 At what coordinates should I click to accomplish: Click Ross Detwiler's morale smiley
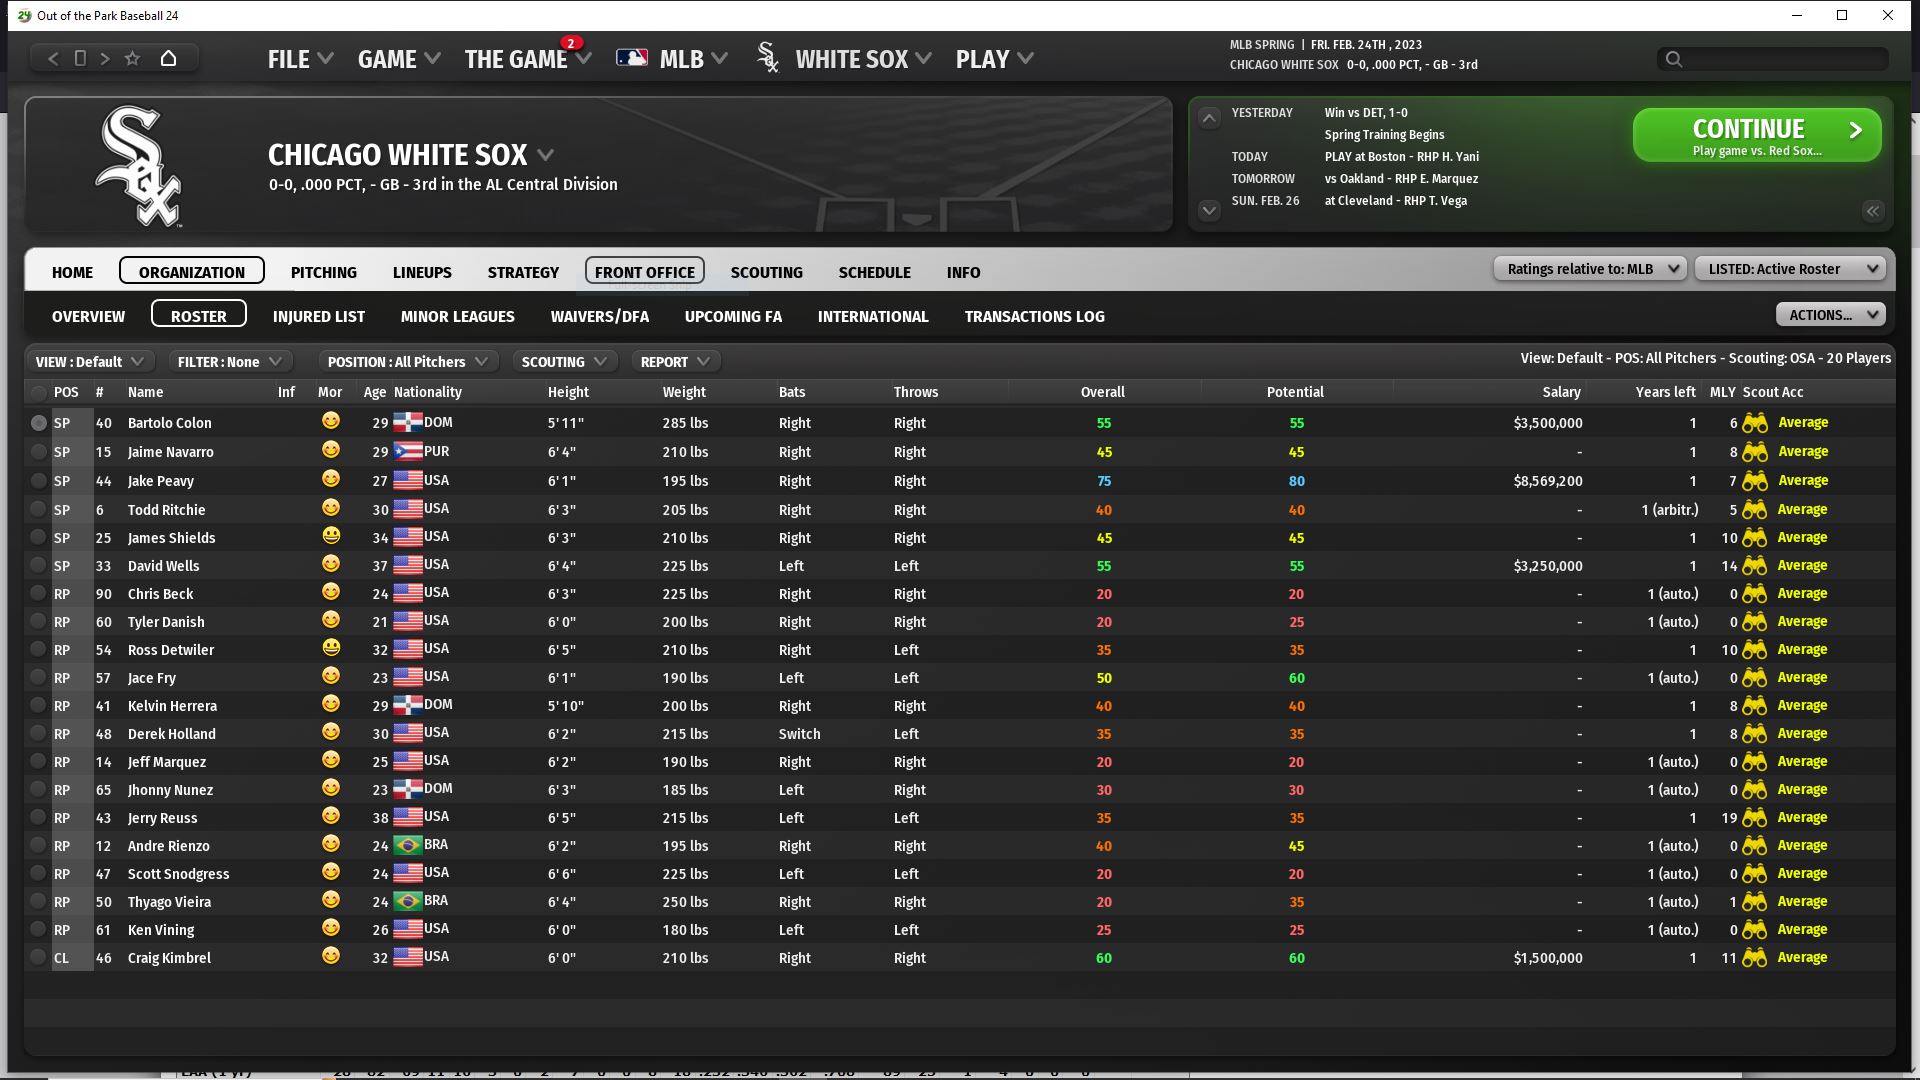pyautogui.click(x=331, y=649)
